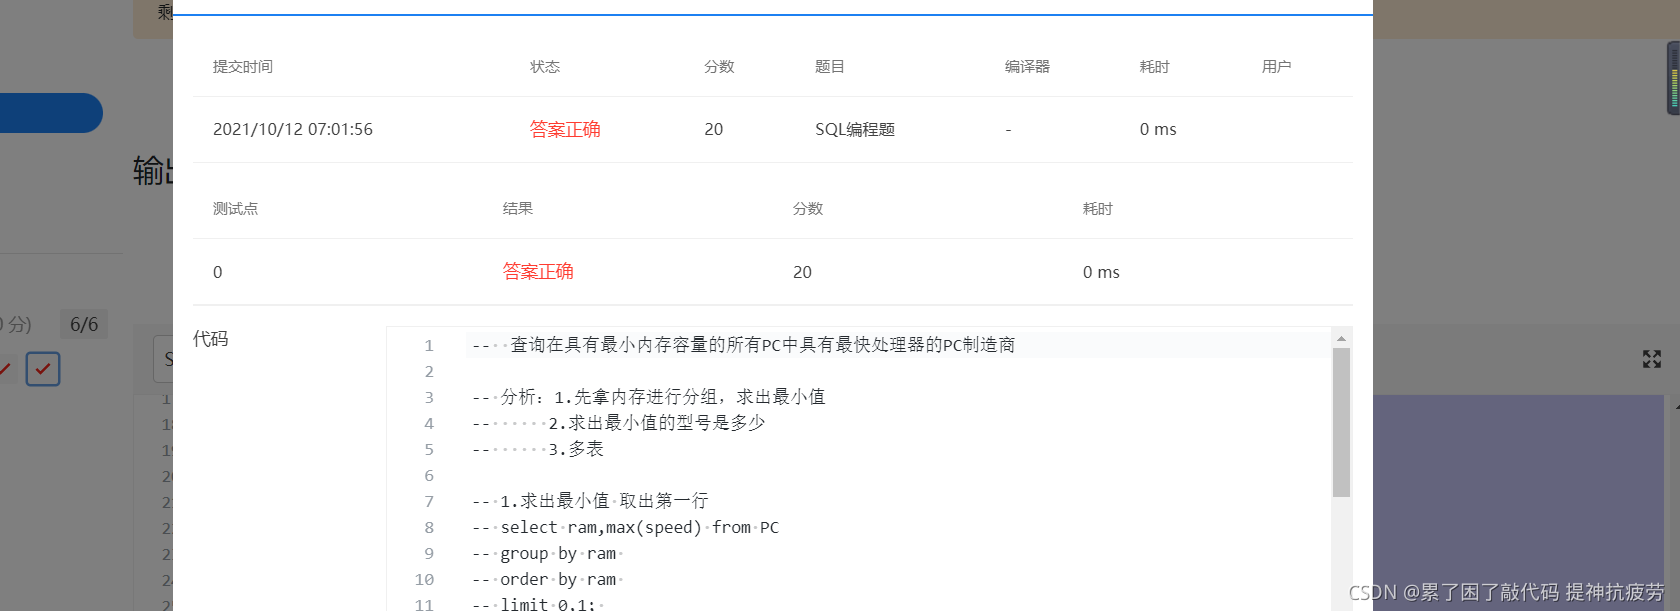Click the code scrollbar up arrow

point(1341,338)
